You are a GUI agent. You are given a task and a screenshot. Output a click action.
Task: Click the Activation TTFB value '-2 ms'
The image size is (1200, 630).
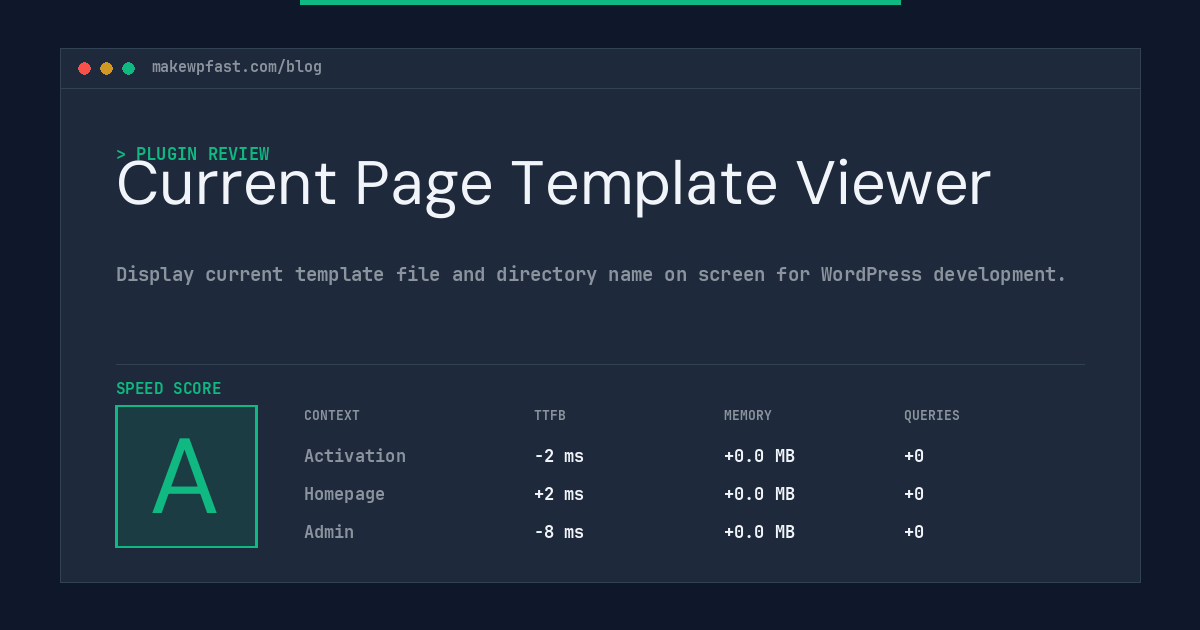[559, 456]
